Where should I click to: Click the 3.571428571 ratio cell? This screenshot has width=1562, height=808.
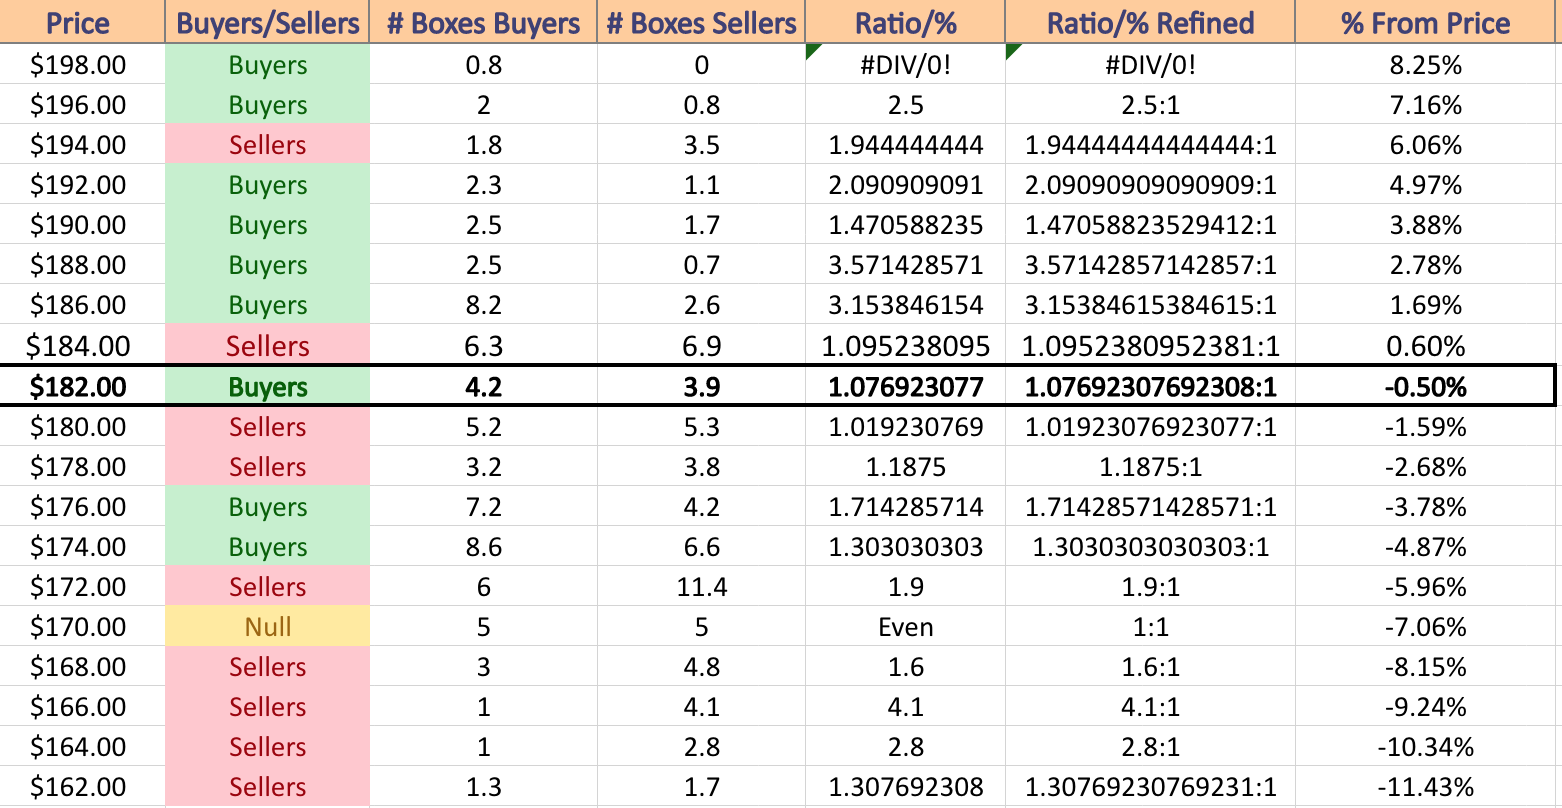[905, 265]
